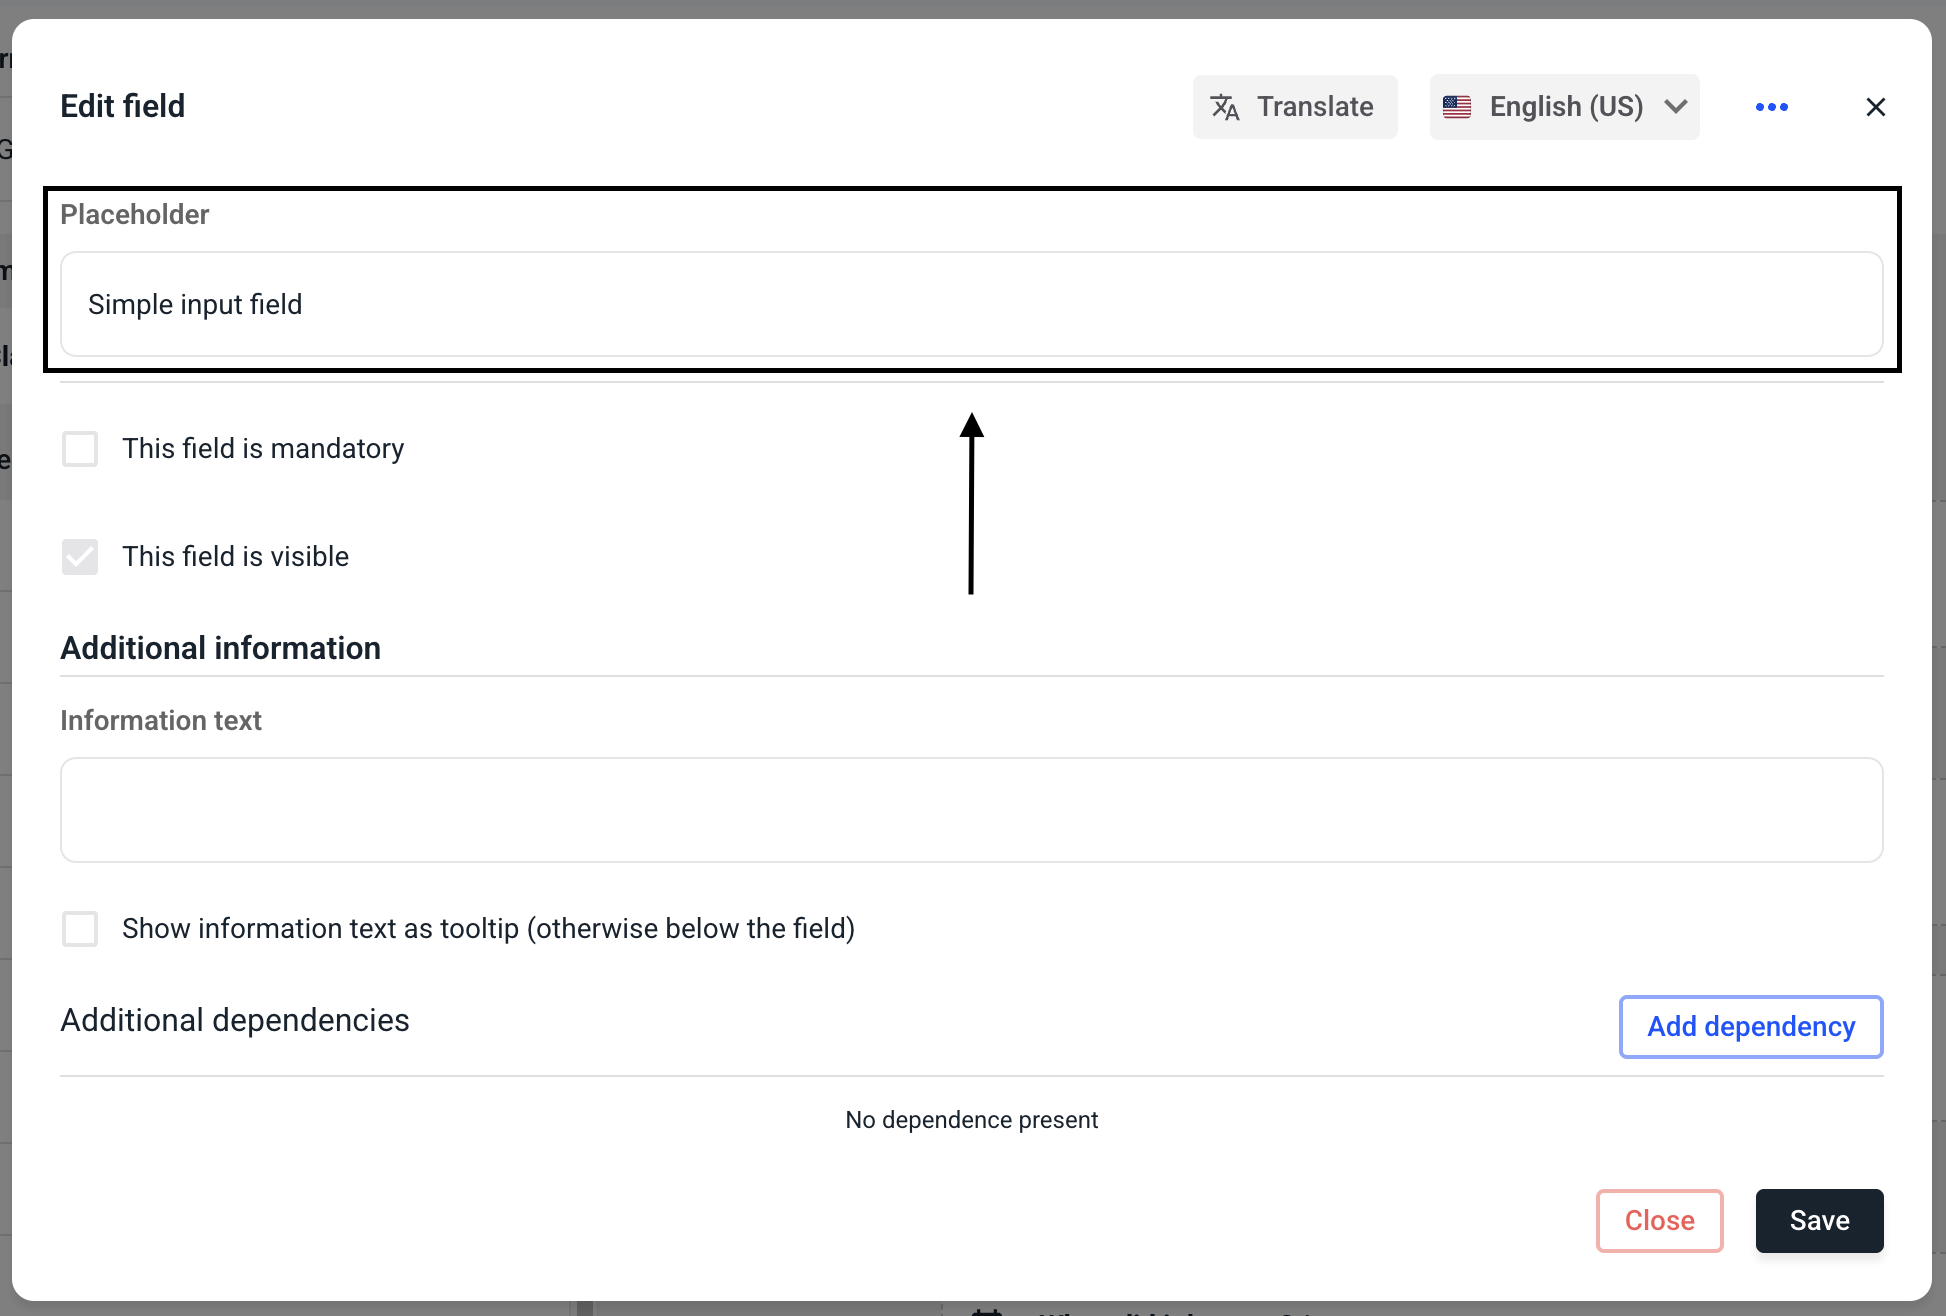Viewport: 1946px width, 1316px height.
Task: Open the English (US) language dropdown
Action: 1564,107
